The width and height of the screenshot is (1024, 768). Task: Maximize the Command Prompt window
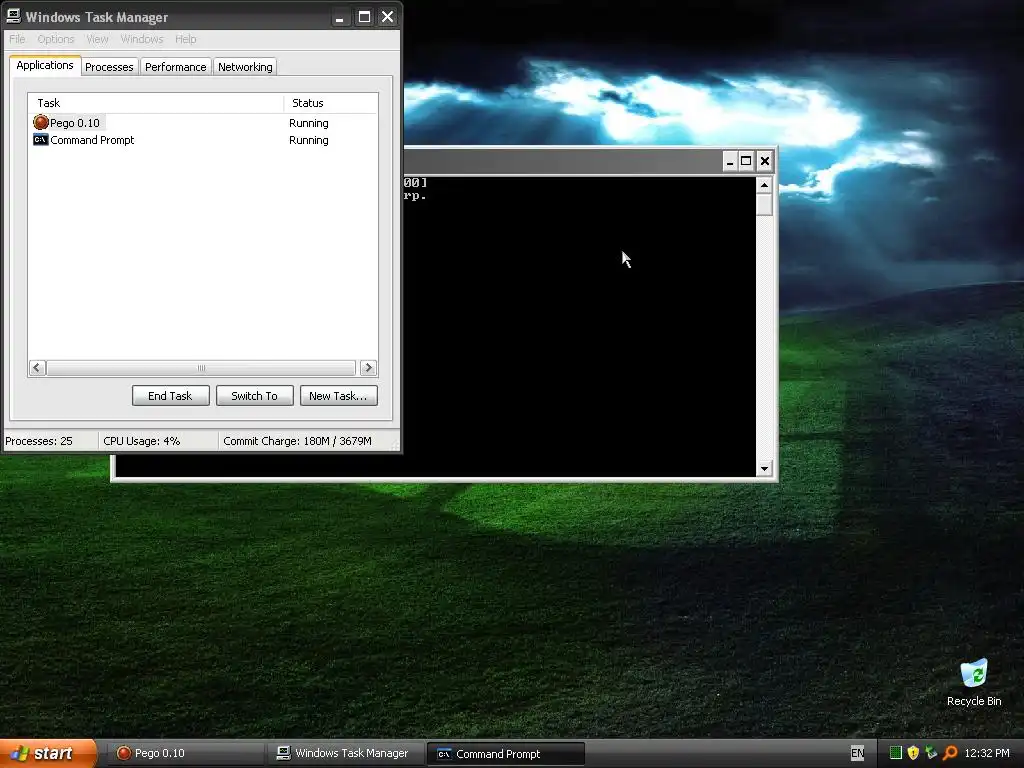[x=746, y=161]
